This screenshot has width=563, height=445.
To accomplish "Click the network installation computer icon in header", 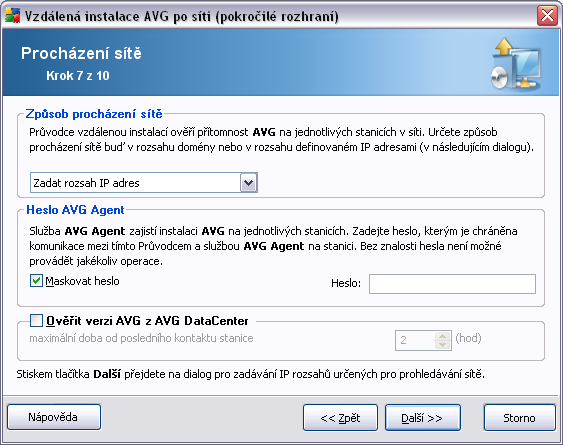I will coord(516,63).
